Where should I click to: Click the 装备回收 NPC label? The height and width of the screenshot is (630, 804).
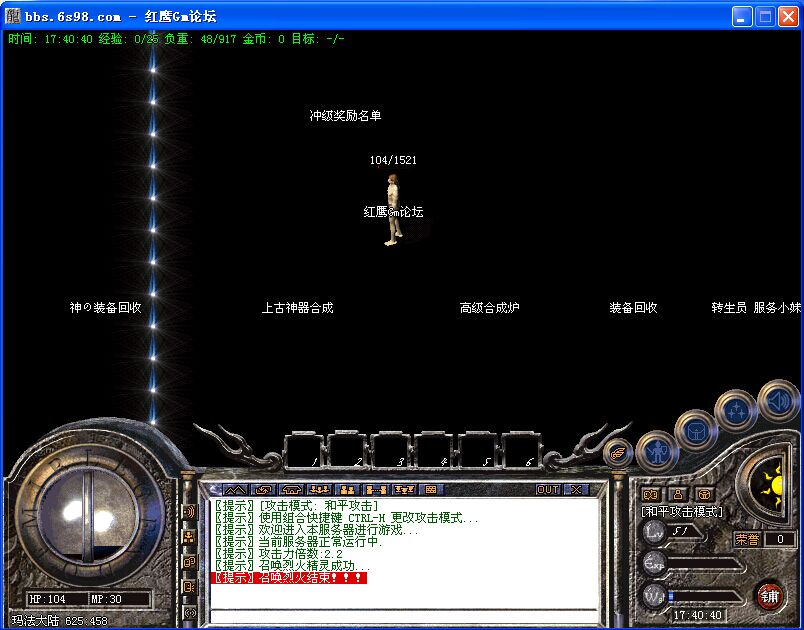click(633, 308)
